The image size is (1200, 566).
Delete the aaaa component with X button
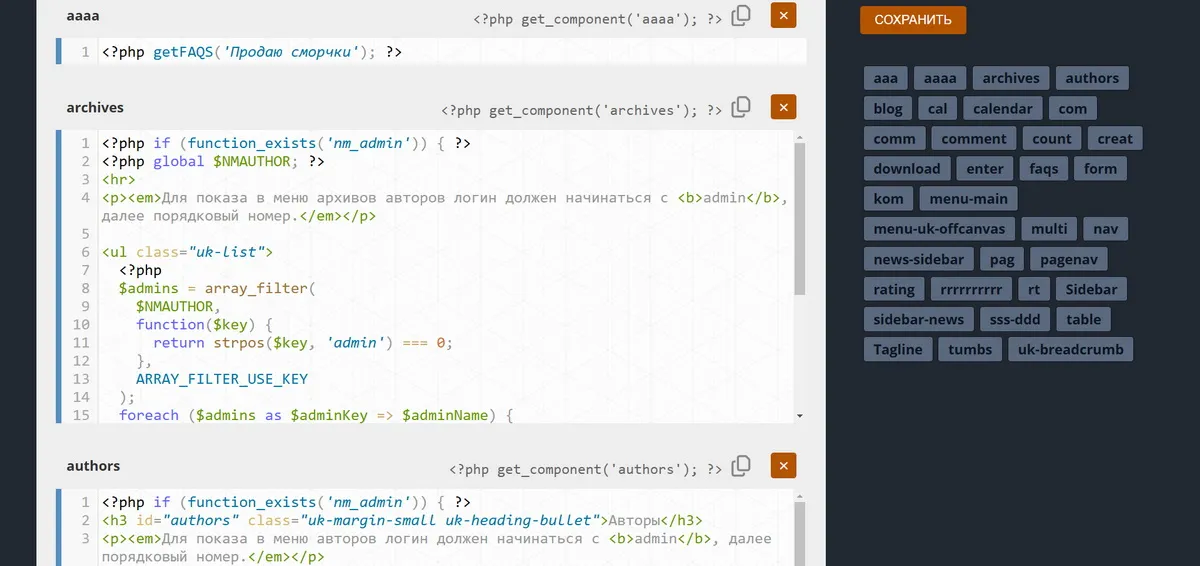coord(784,15)
